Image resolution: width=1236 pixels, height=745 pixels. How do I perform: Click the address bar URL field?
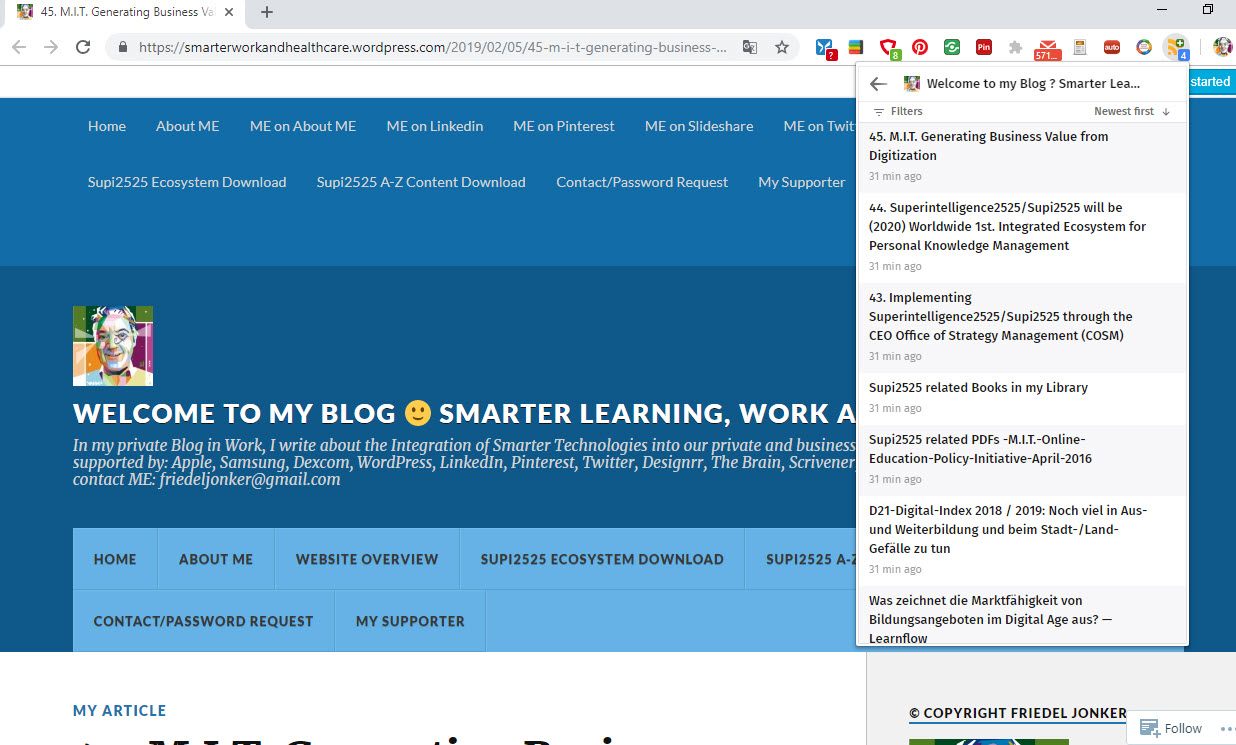(432, 47)
